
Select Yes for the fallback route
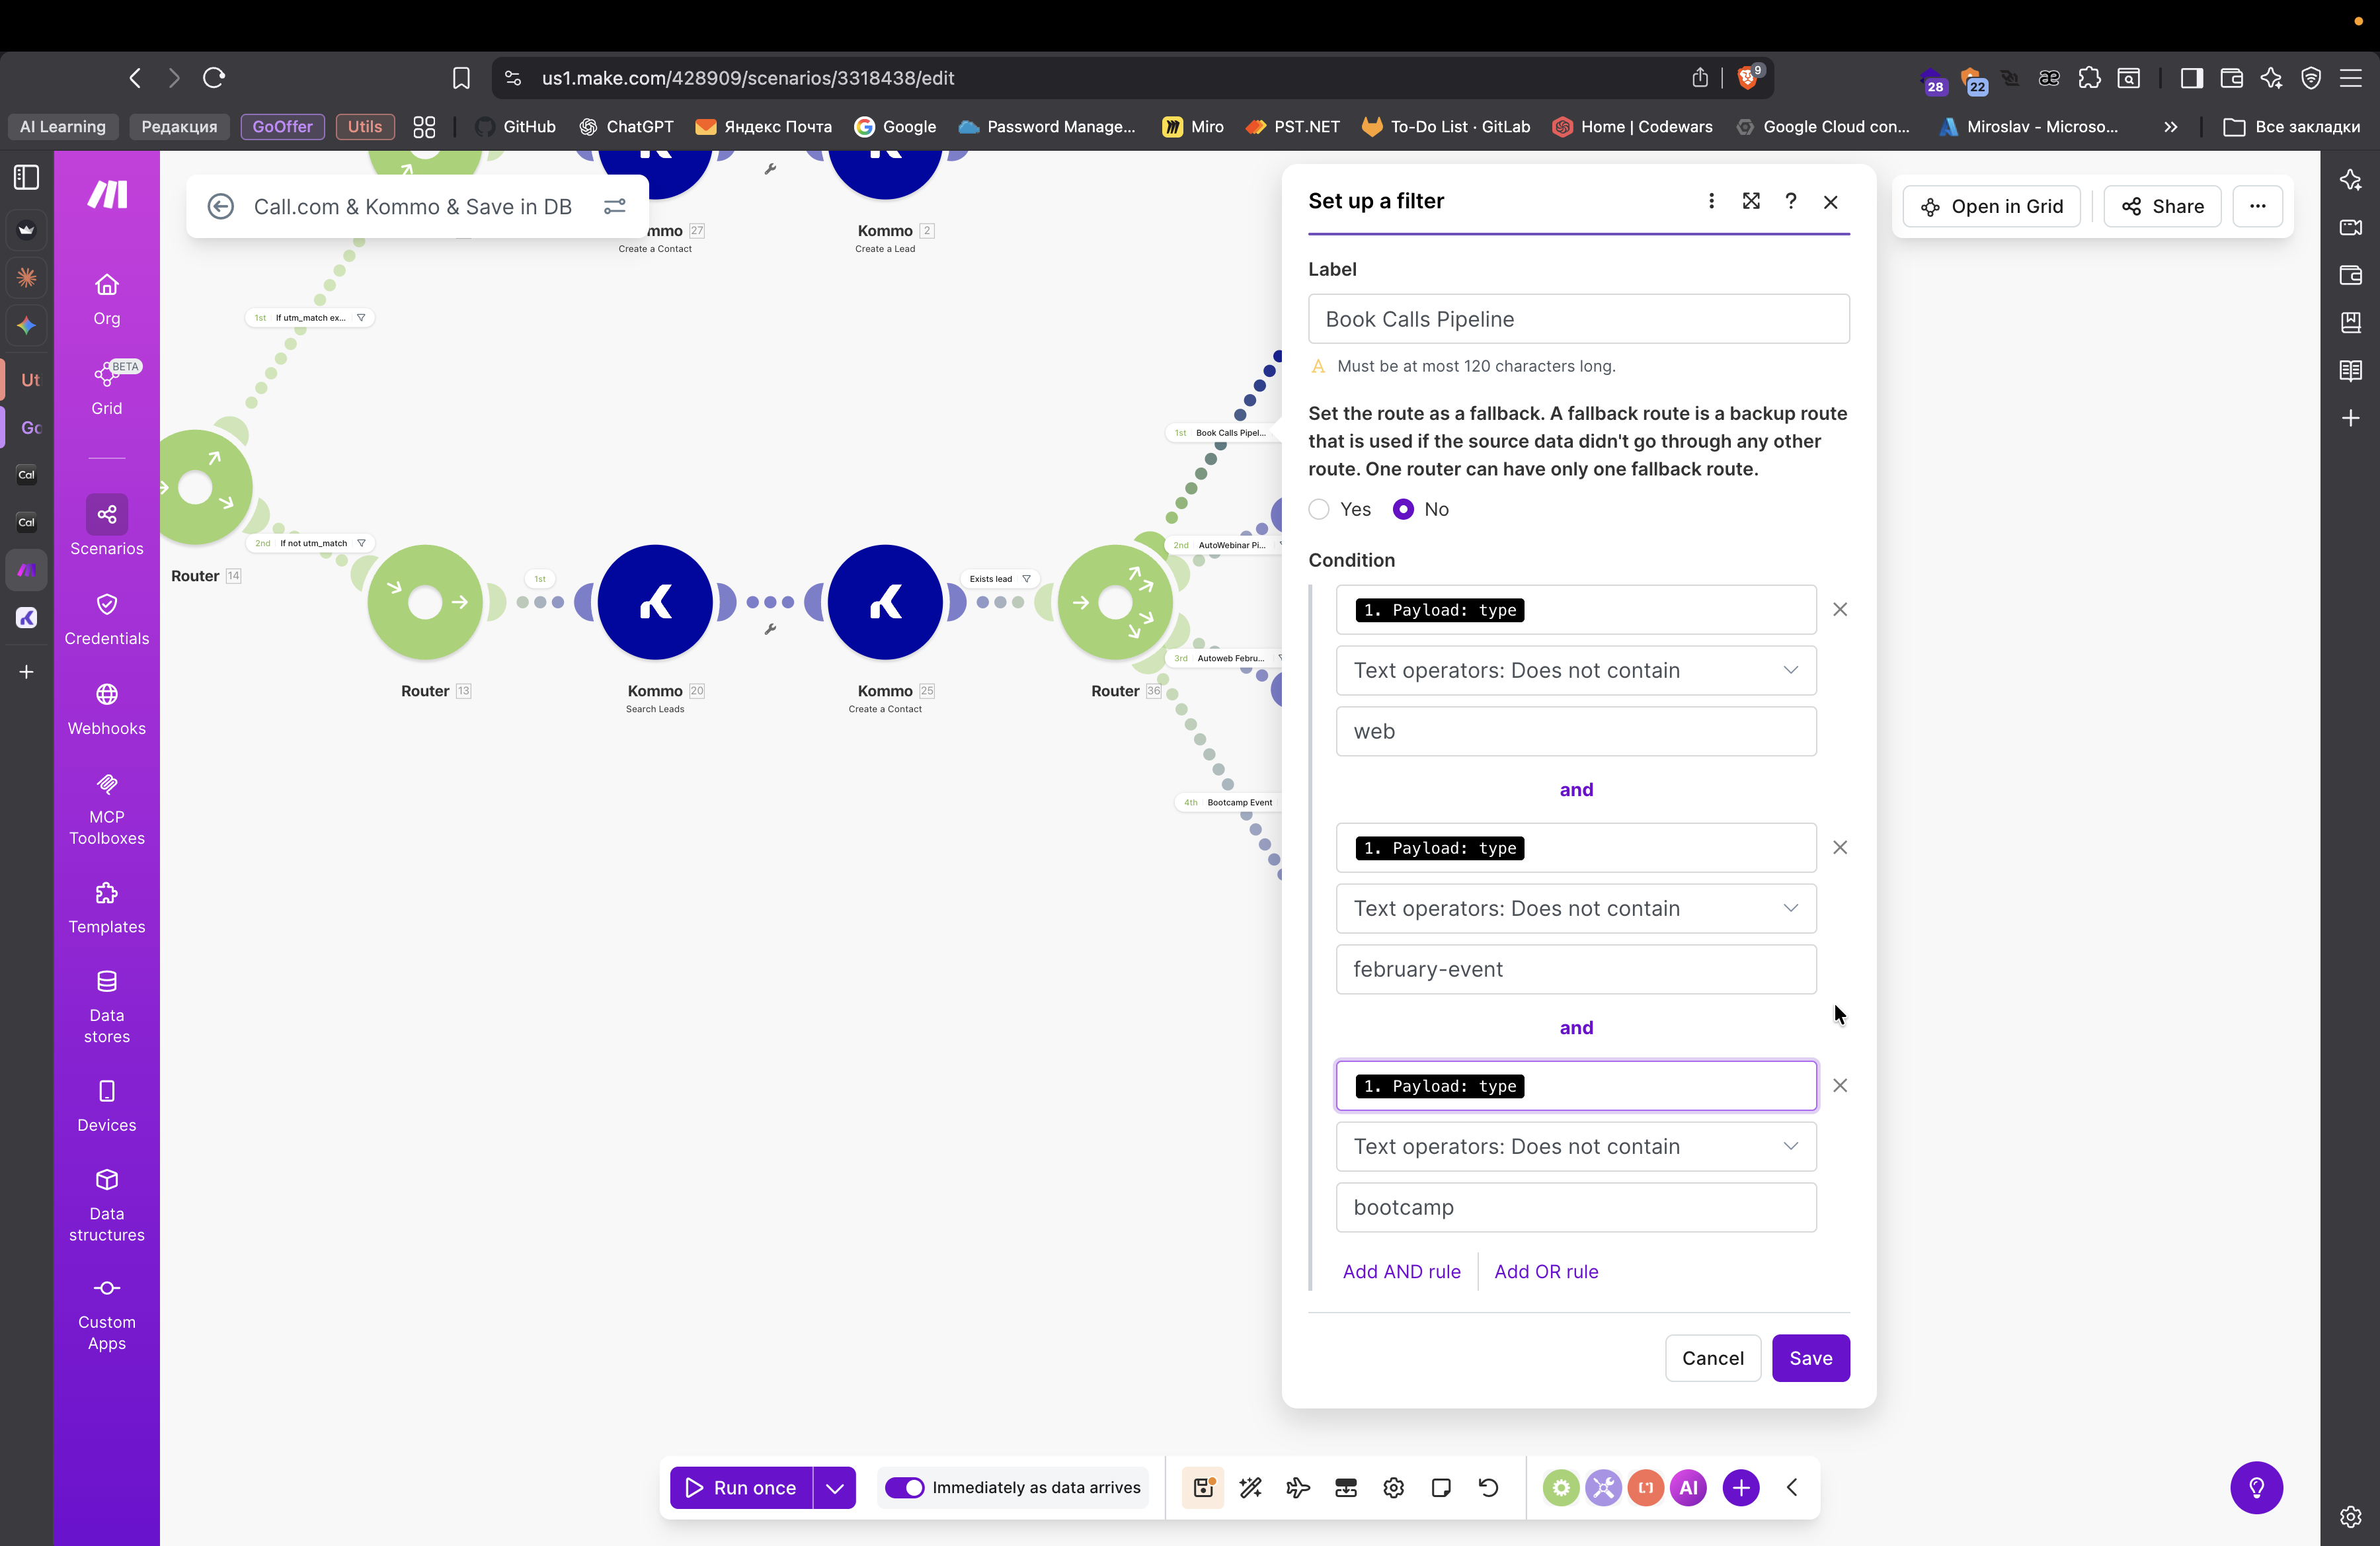tap(1319, 509)
